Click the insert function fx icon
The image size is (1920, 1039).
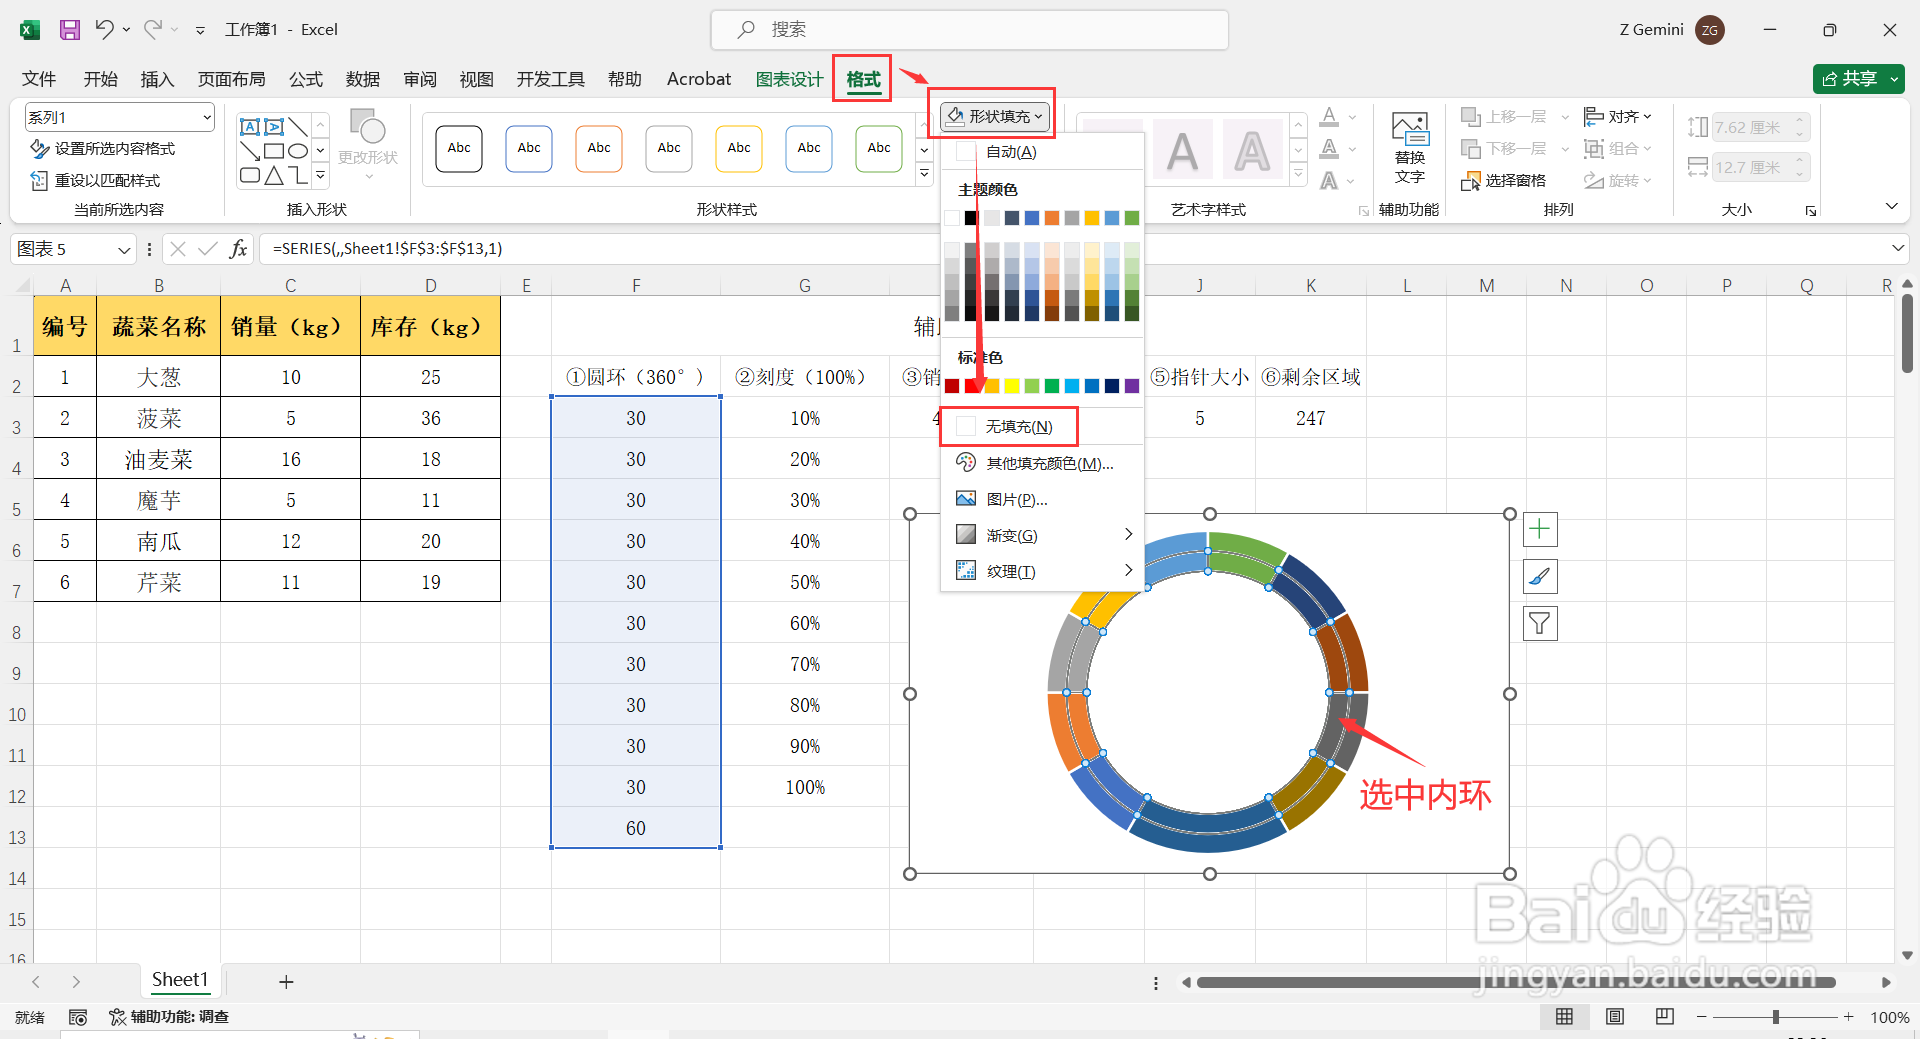tap(238, 248)
